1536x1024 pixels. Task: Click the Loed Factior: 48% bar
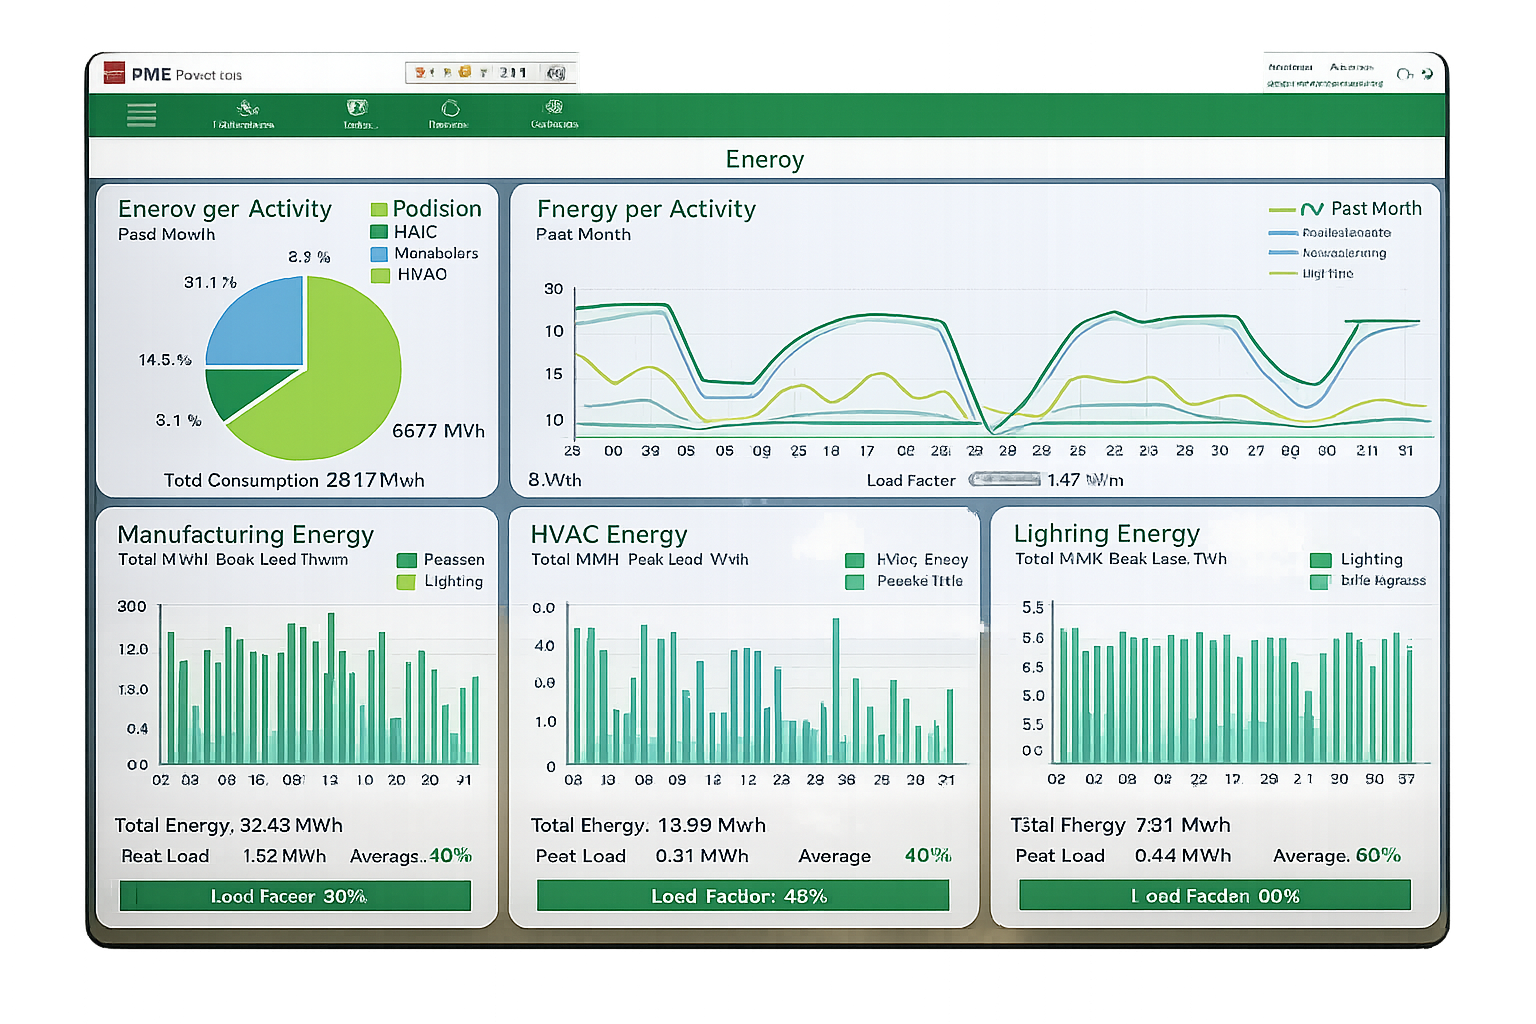click(x=743, y=896)
